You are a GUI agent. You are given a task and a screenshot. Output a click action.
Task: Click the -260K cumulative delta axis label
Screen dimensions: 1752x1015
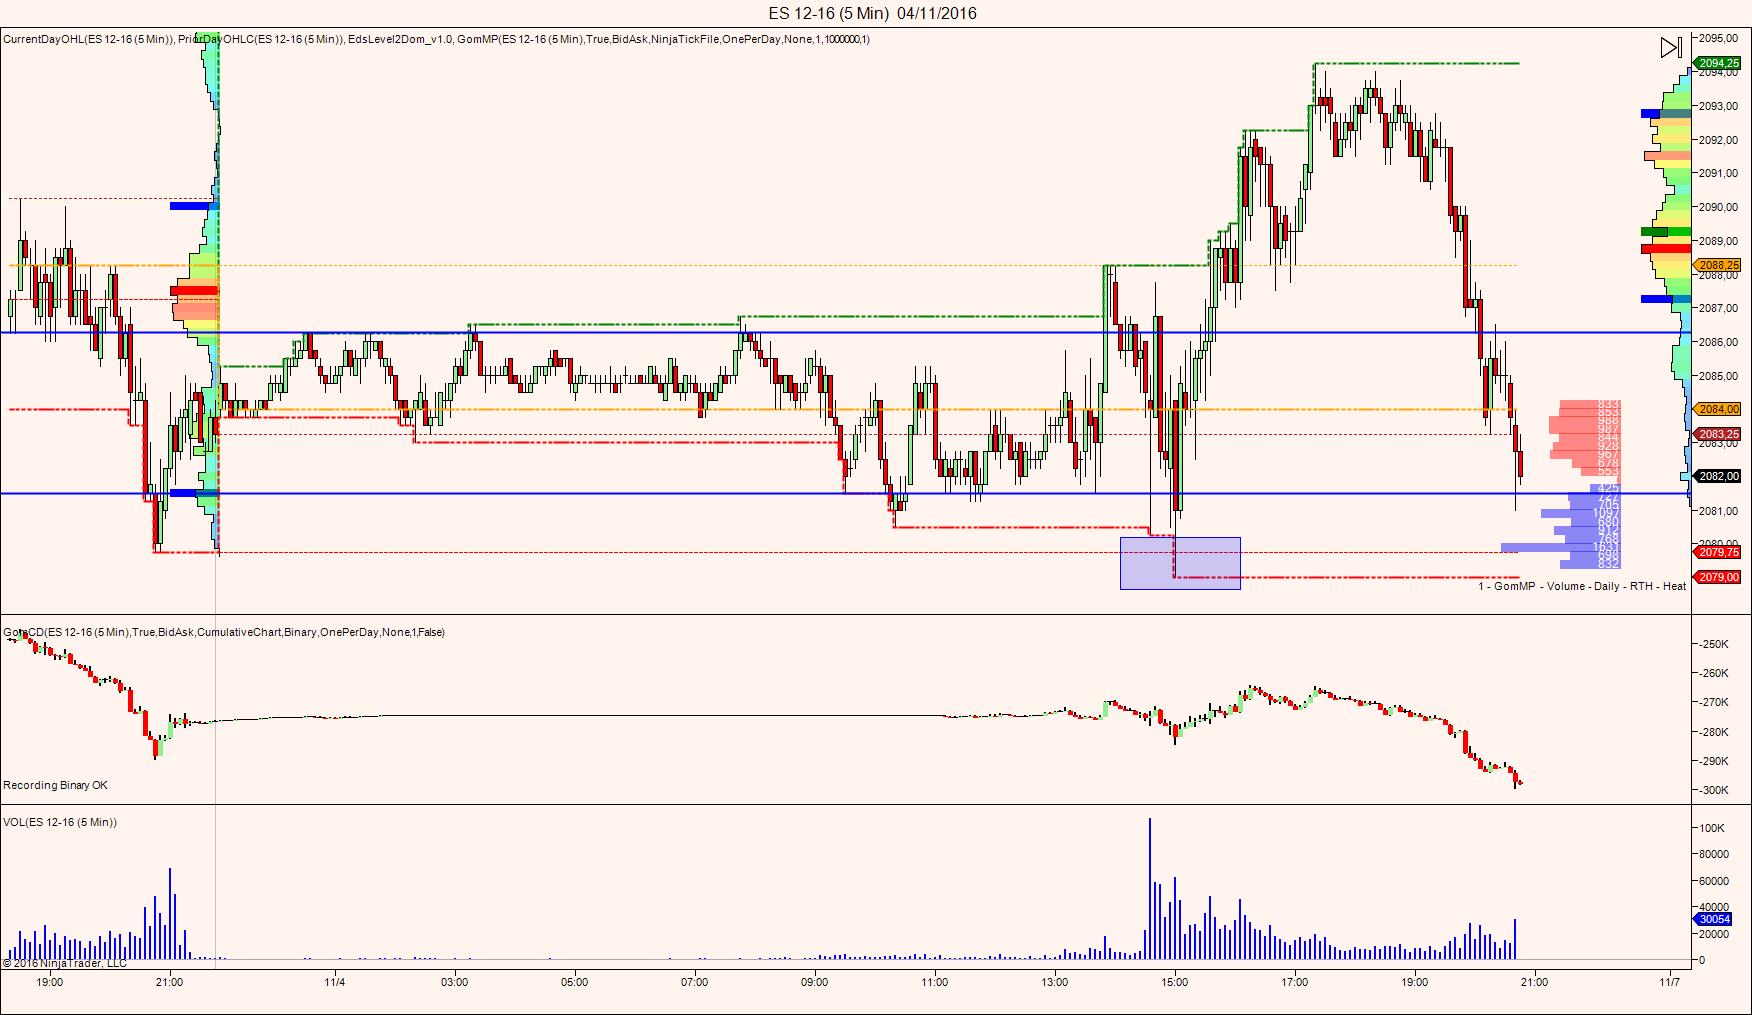pyautogui.click(x=1714, y=673)
